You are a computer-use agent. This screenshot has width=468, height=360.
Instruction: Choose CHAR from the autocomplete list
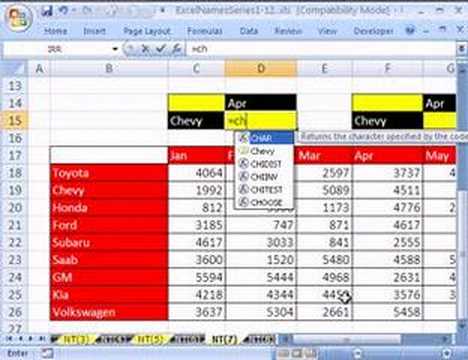265,138
